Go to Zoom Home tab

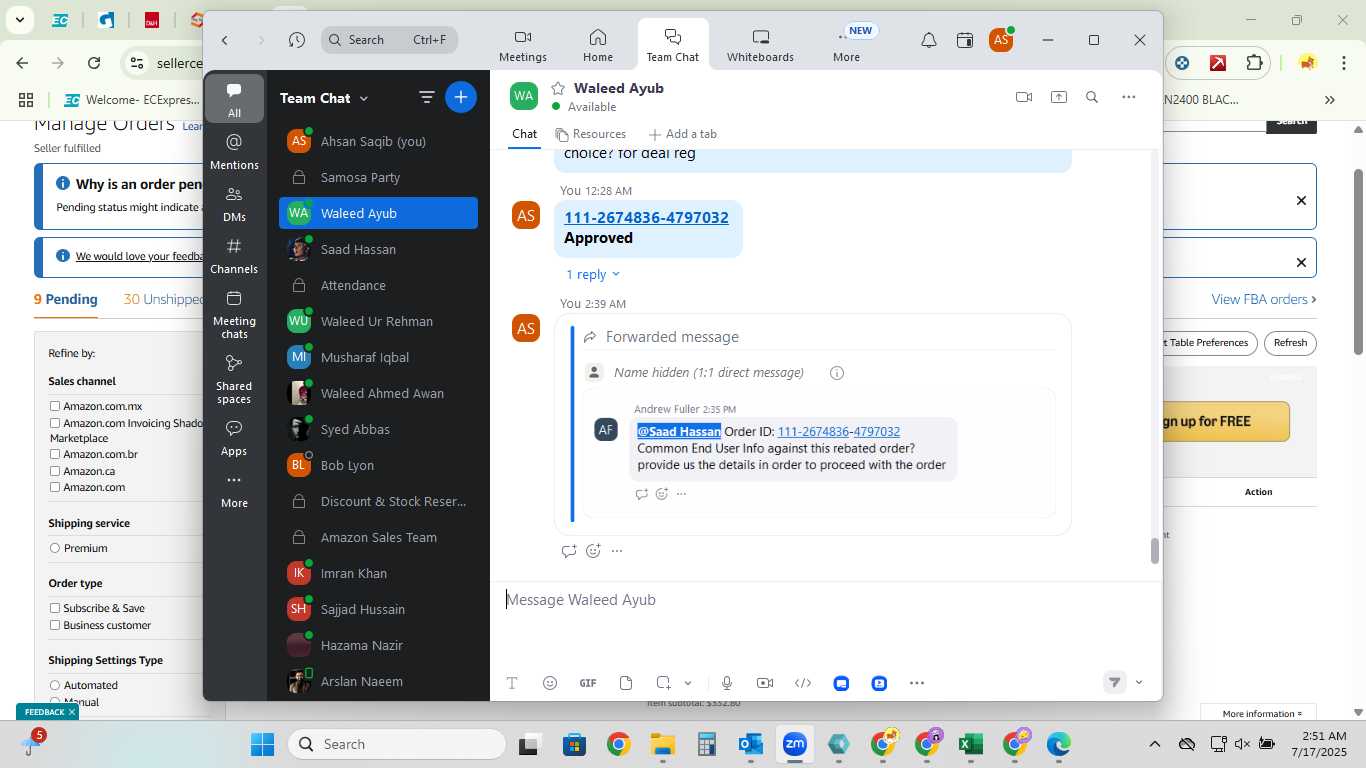pyautogui.click(x=598, y=45)
